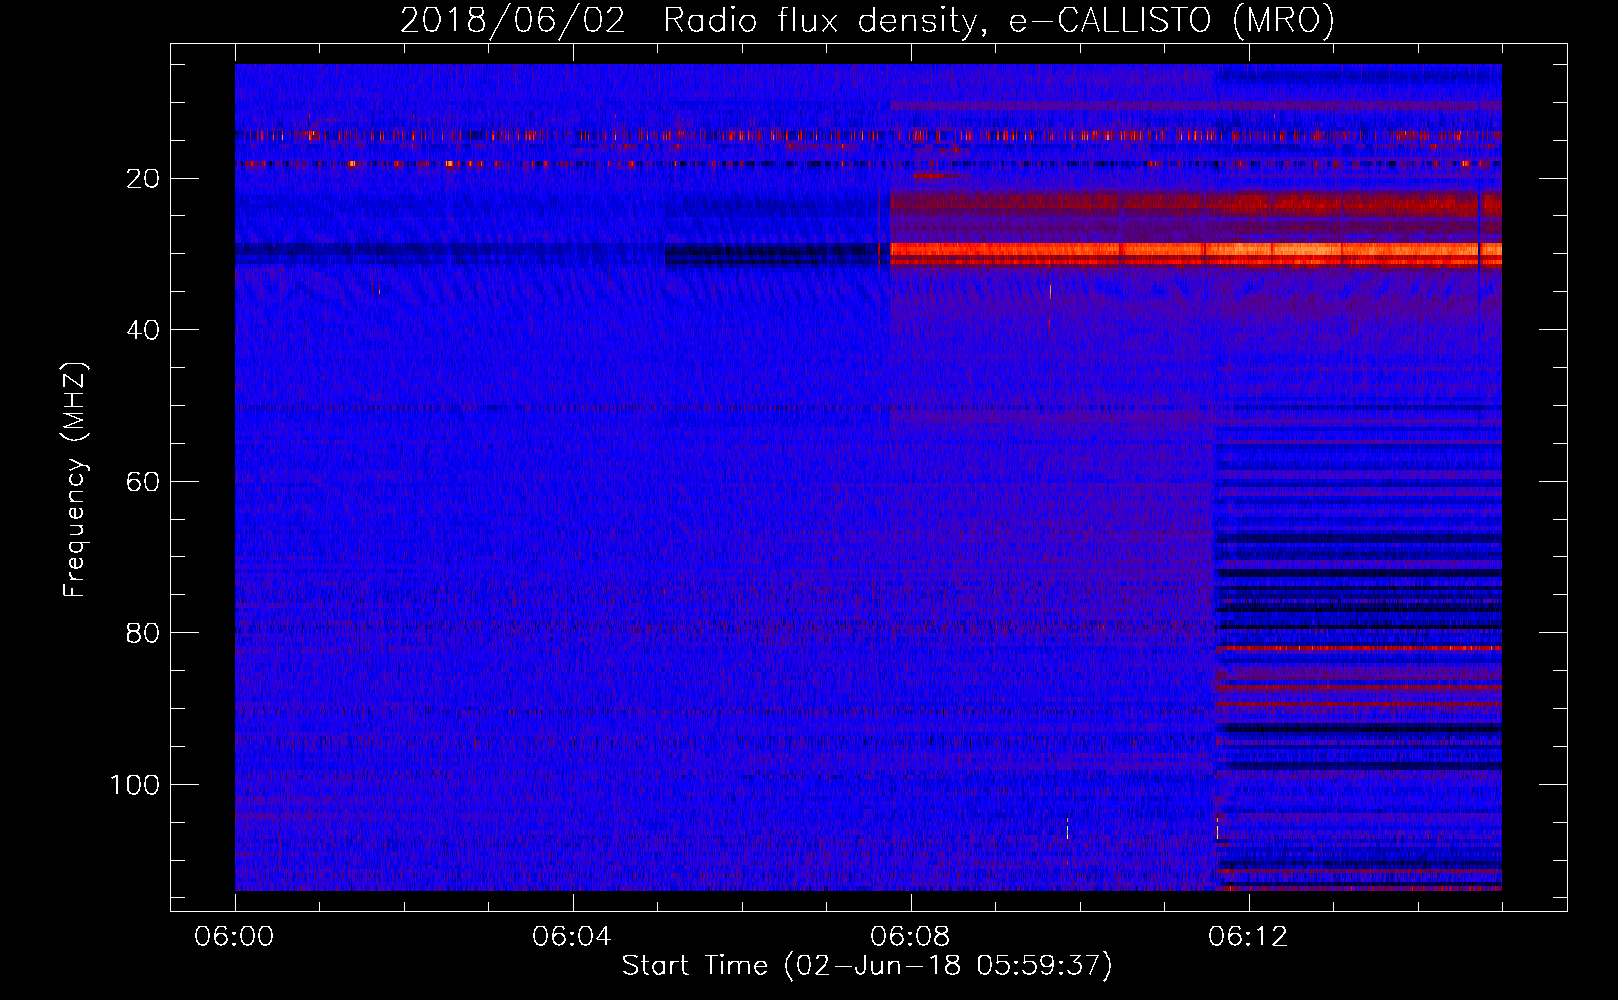The width and height of the screenshot is (1618, 1000).
Task: Click the "60" frequency tick label
Action: [x=144, y=482]
